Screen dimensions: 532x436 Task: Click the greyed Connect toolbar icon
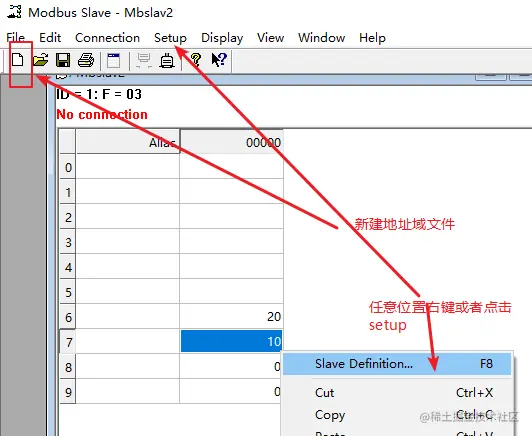tap(144, 60)
